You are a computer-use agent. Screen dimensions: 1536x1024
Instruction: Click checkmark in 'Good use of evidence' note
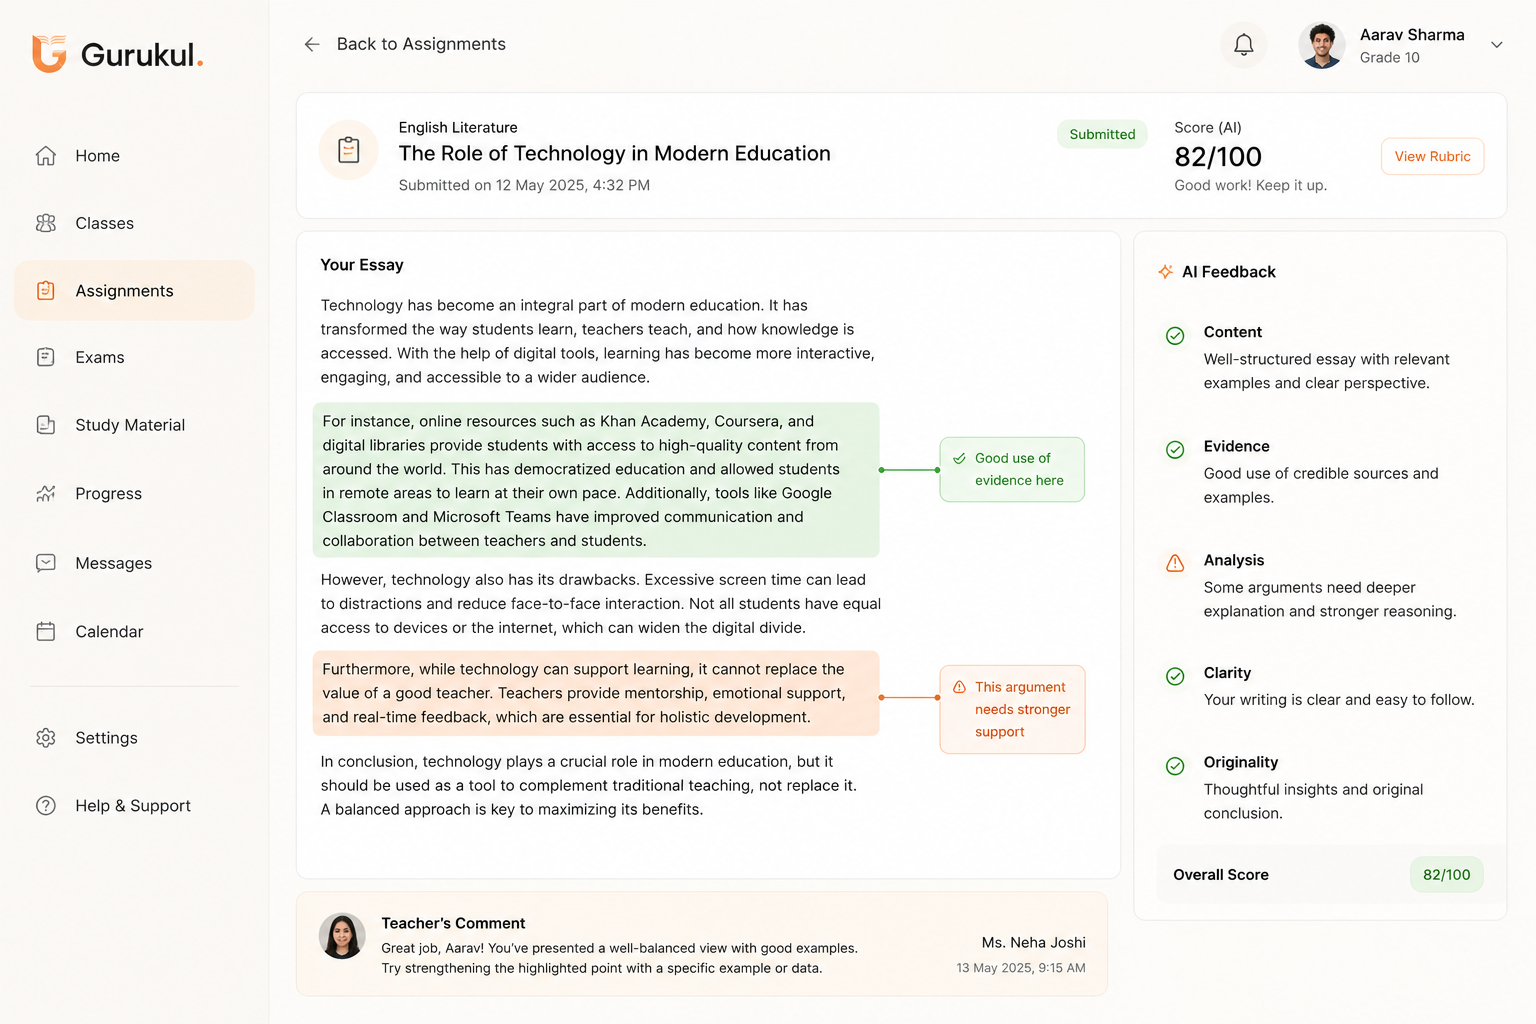(959, 459)
